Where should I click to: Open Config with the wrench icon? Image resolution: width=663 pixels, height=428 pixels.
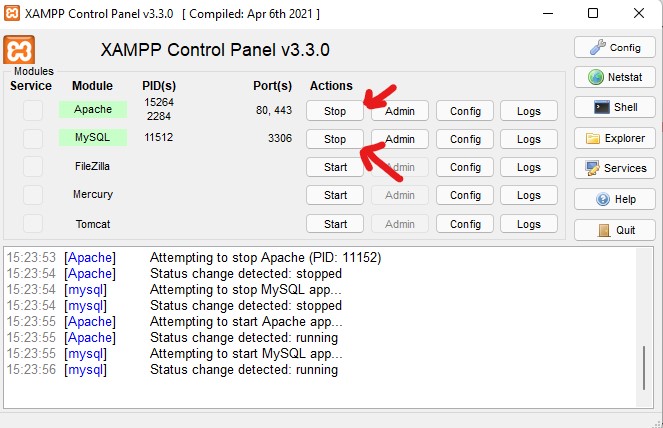614,47
